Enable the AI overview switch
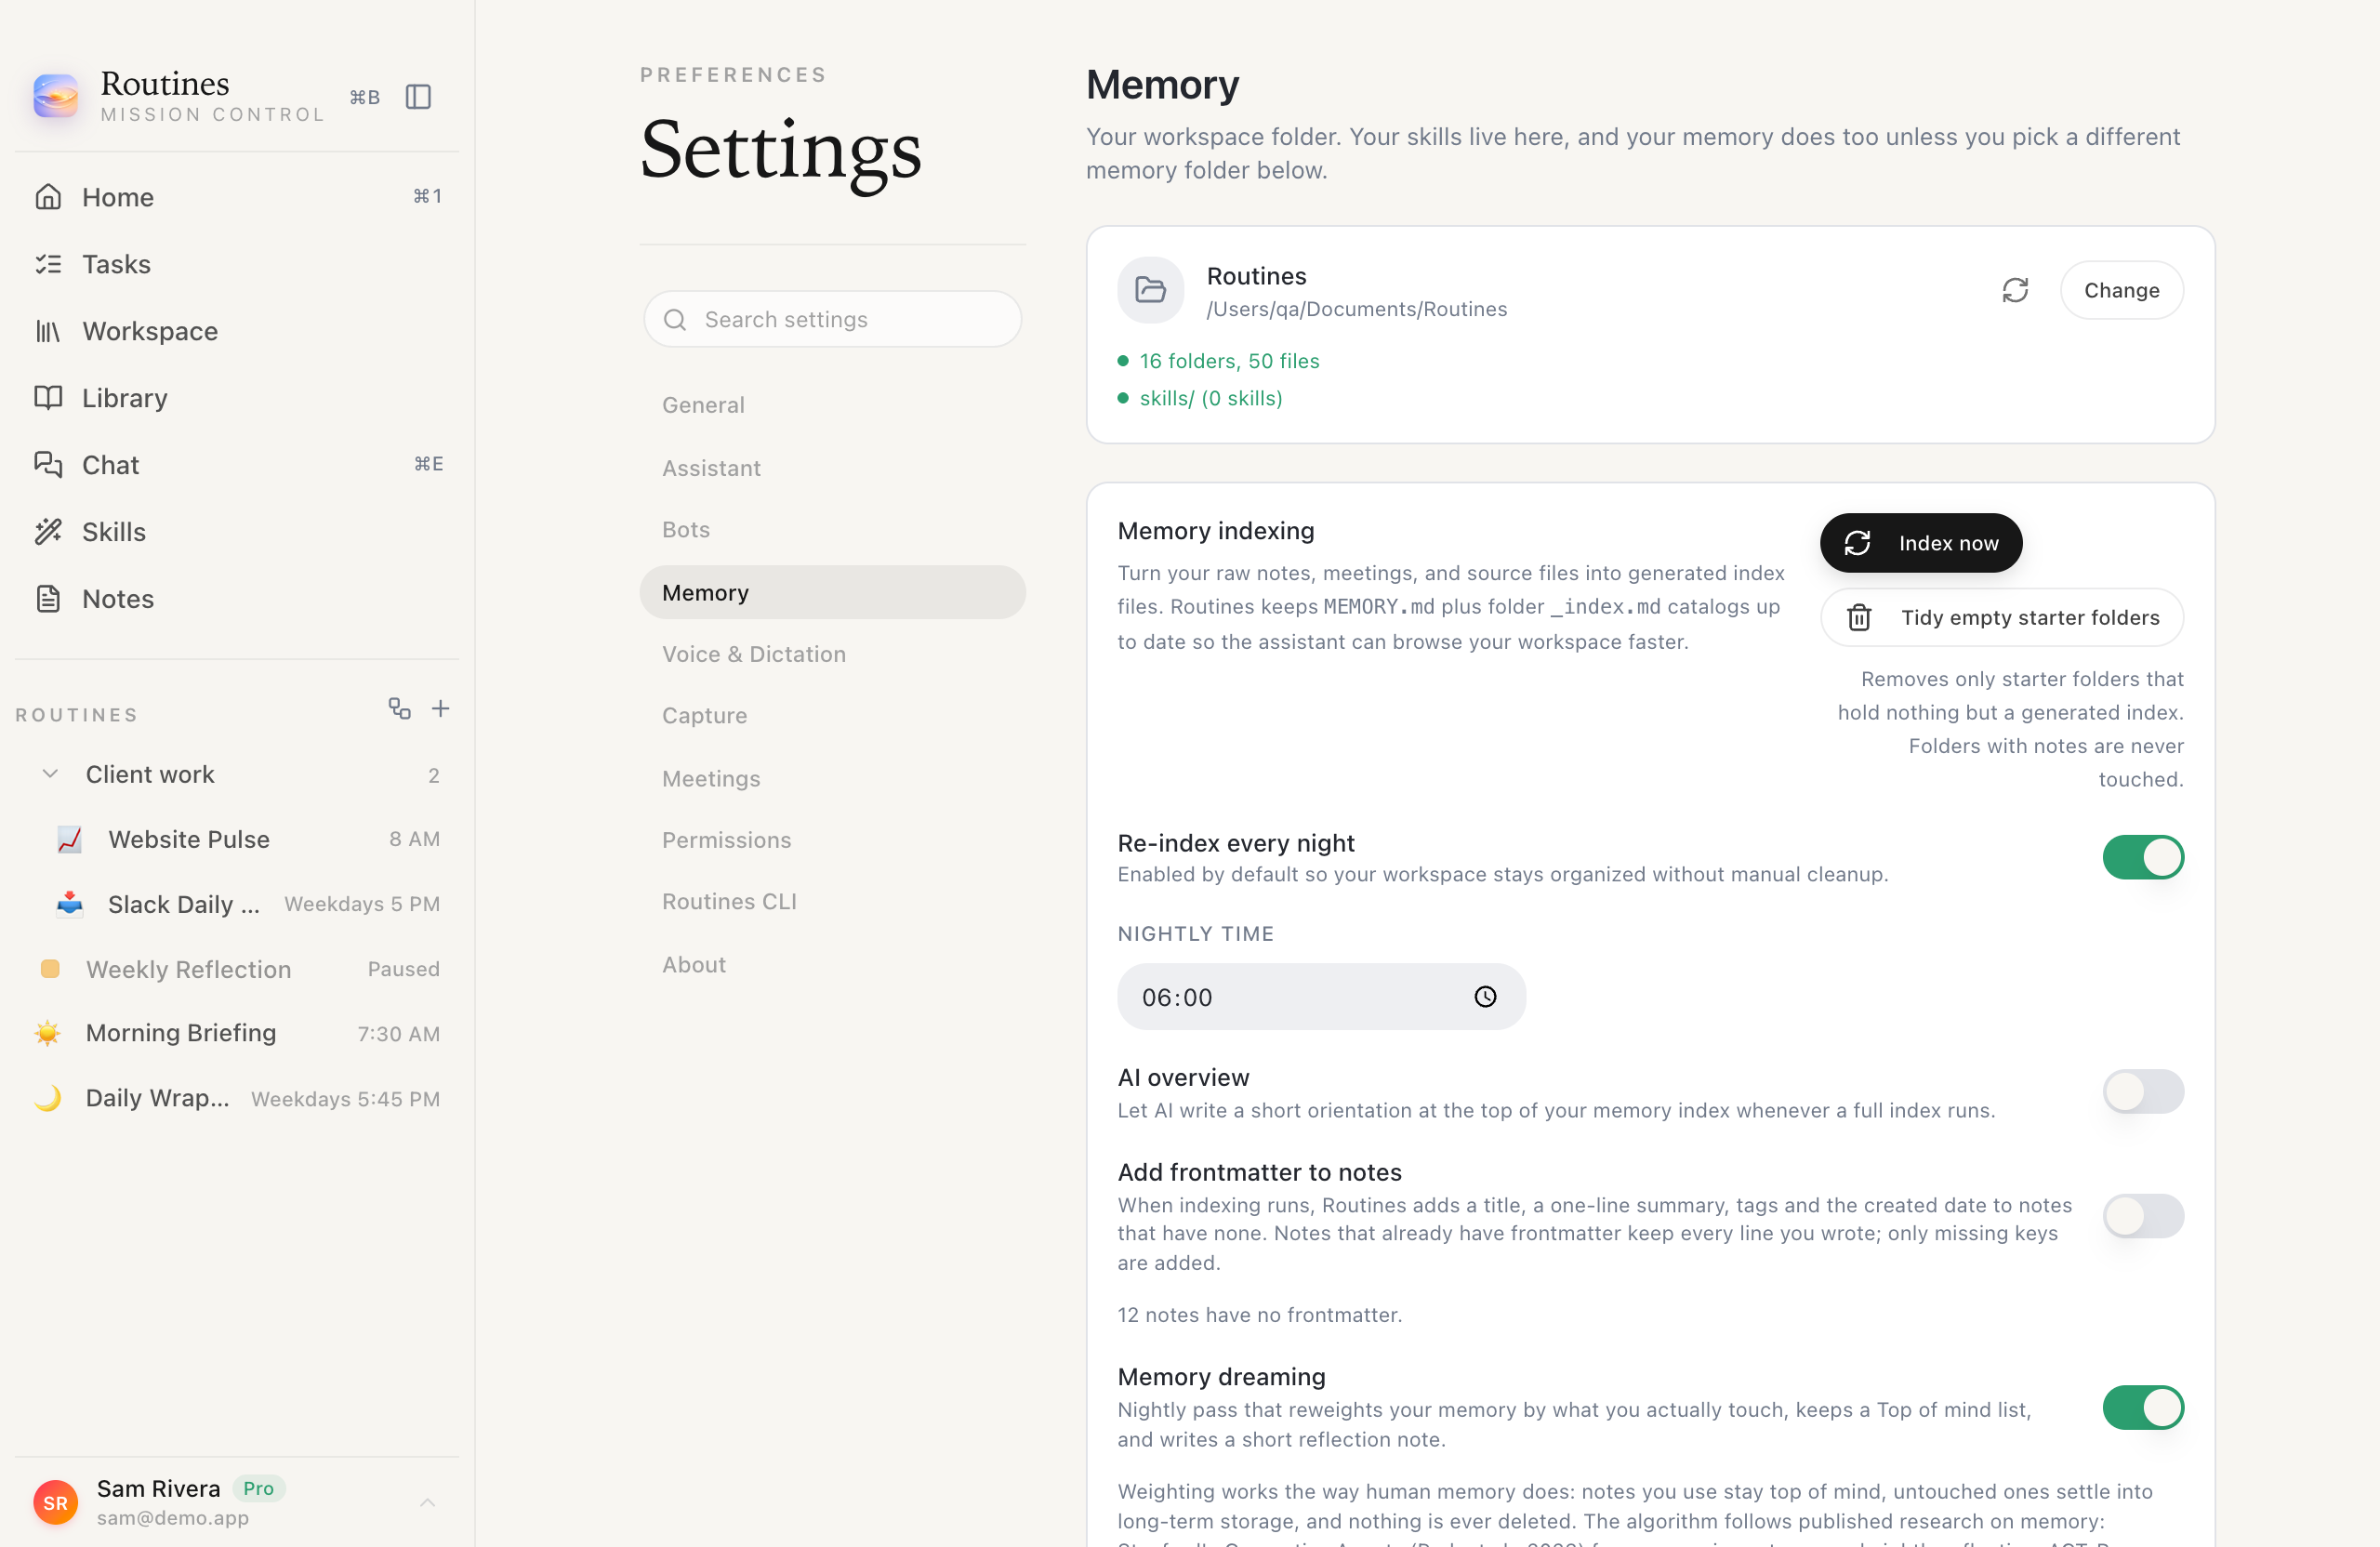Screen dimensions: 2380x1547 point(2143,1092)
